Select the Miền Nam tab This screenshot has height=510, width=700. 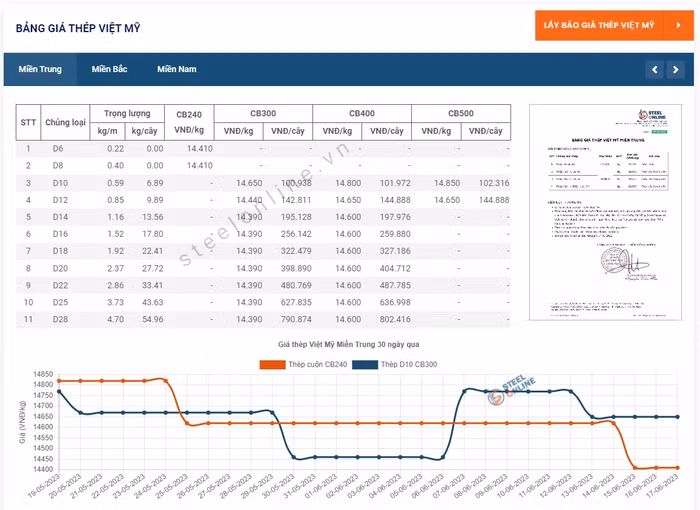[x=176, y=69]
